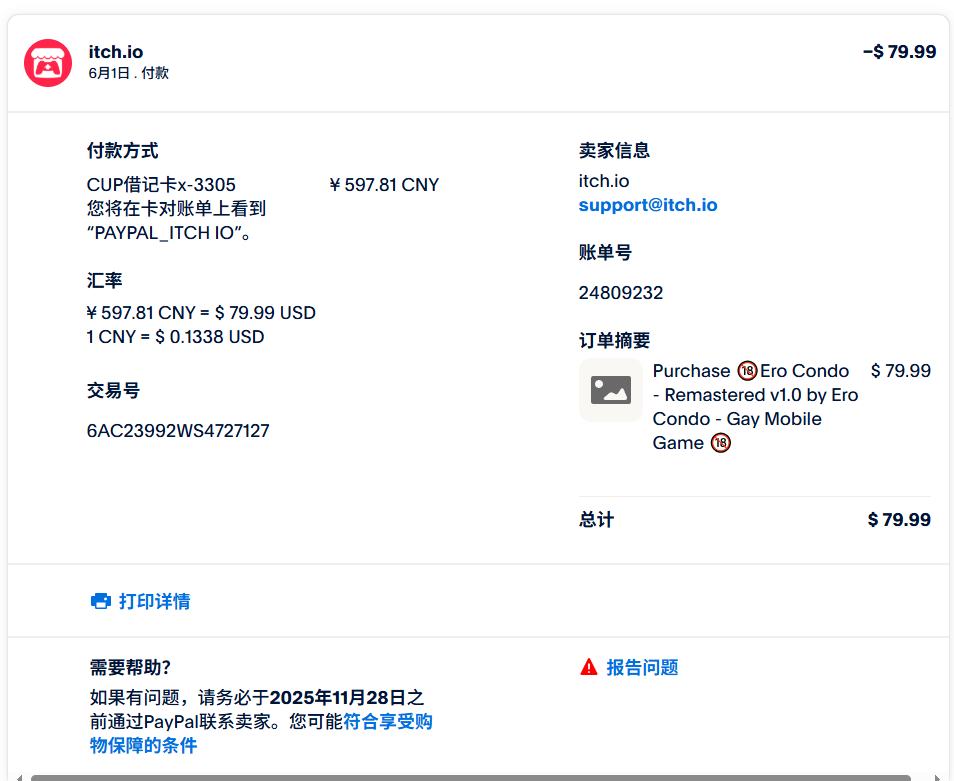954x781 pixels.
Task: Click the 交易号 heading
Action: point(113,390)
